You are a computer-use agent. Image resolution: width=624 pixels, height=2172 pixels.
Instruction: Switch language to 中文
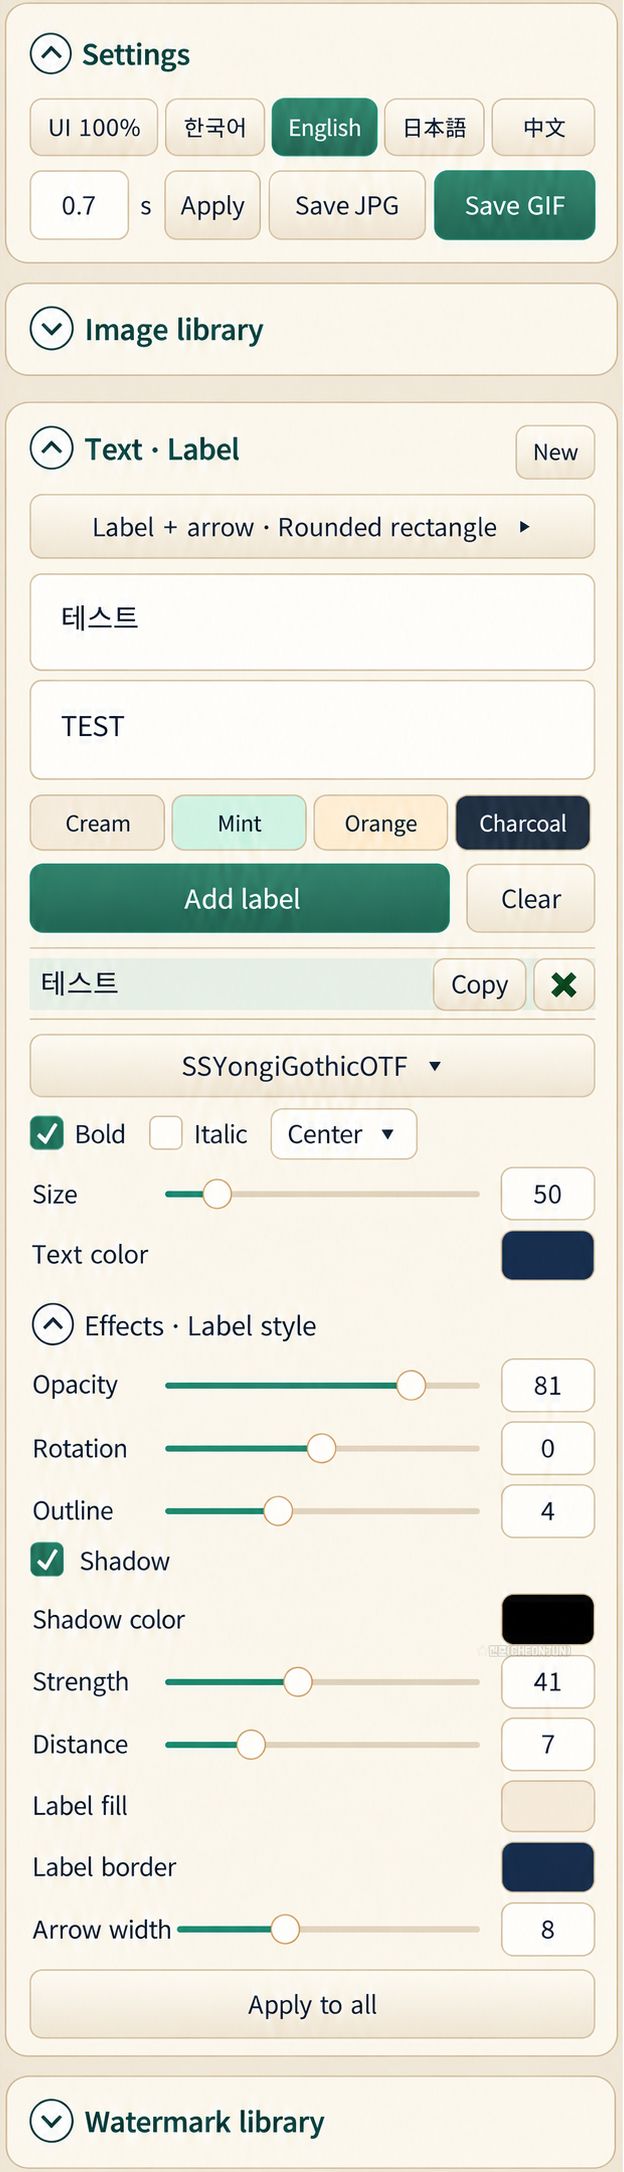[543, 128]
